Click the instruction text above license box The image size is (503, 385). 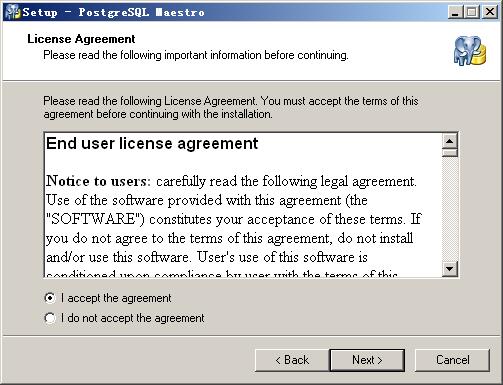pyautogui.click(x=231, y=107)
